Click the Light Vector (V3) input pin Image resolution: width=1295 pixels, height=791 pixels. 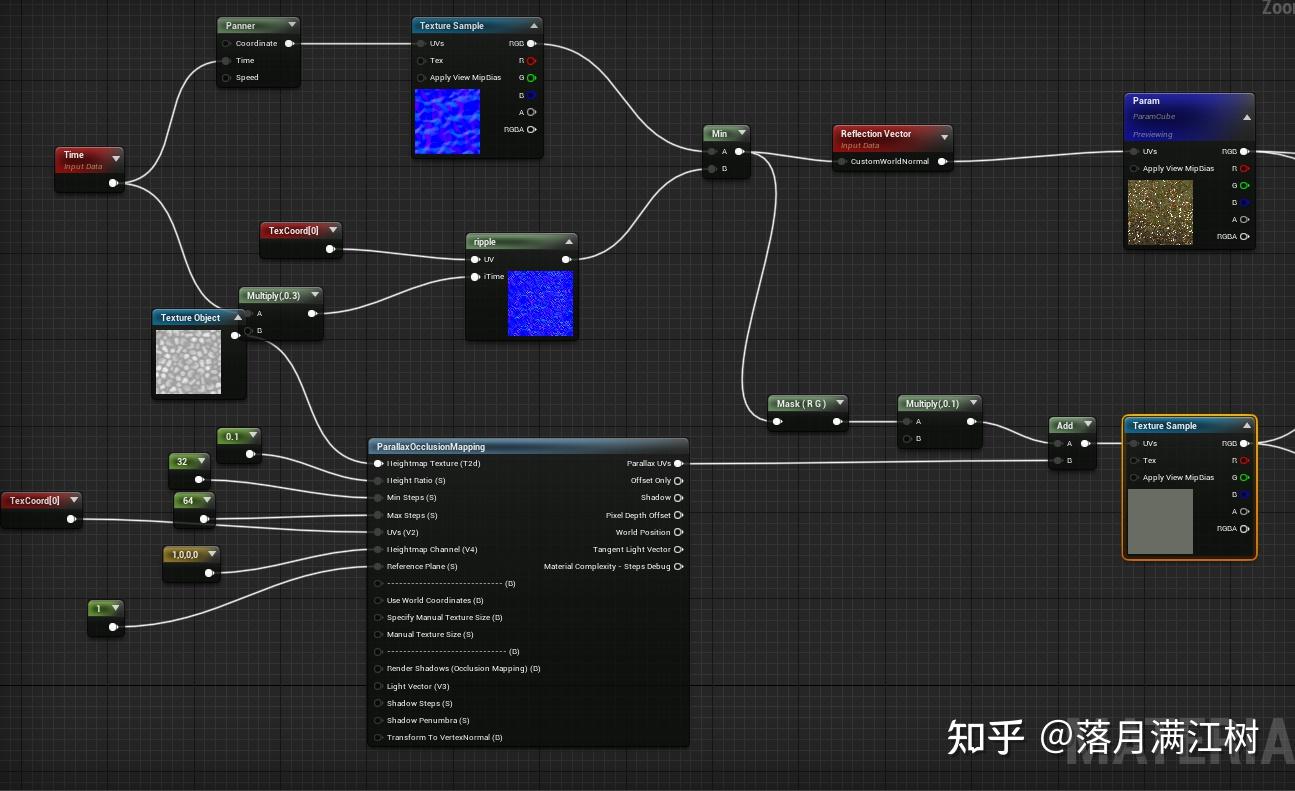[x=378, y=686]
